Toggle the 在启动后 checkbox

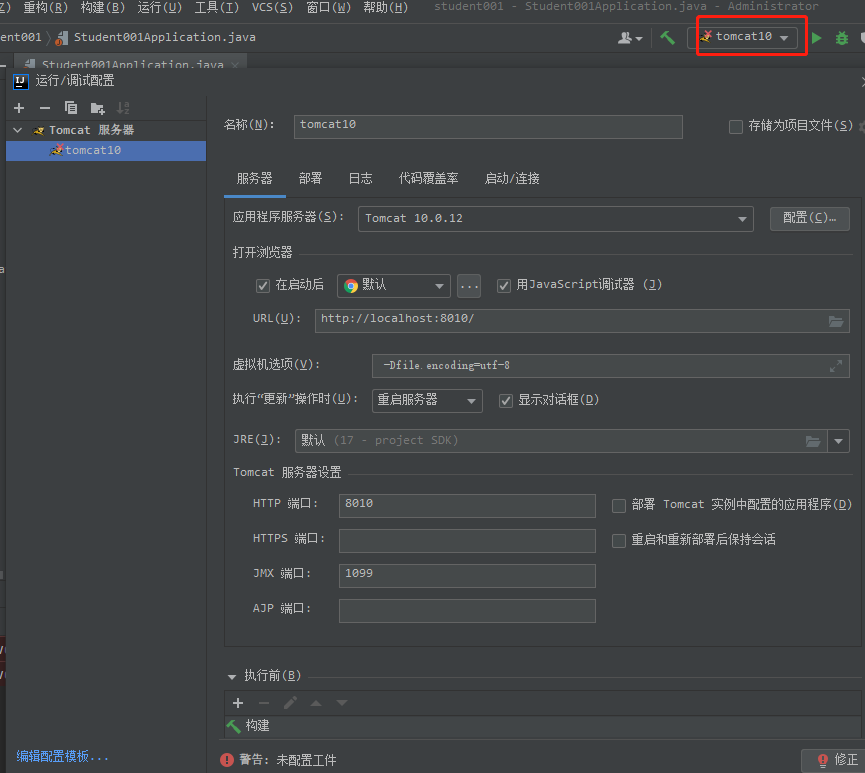pos(263,286)
